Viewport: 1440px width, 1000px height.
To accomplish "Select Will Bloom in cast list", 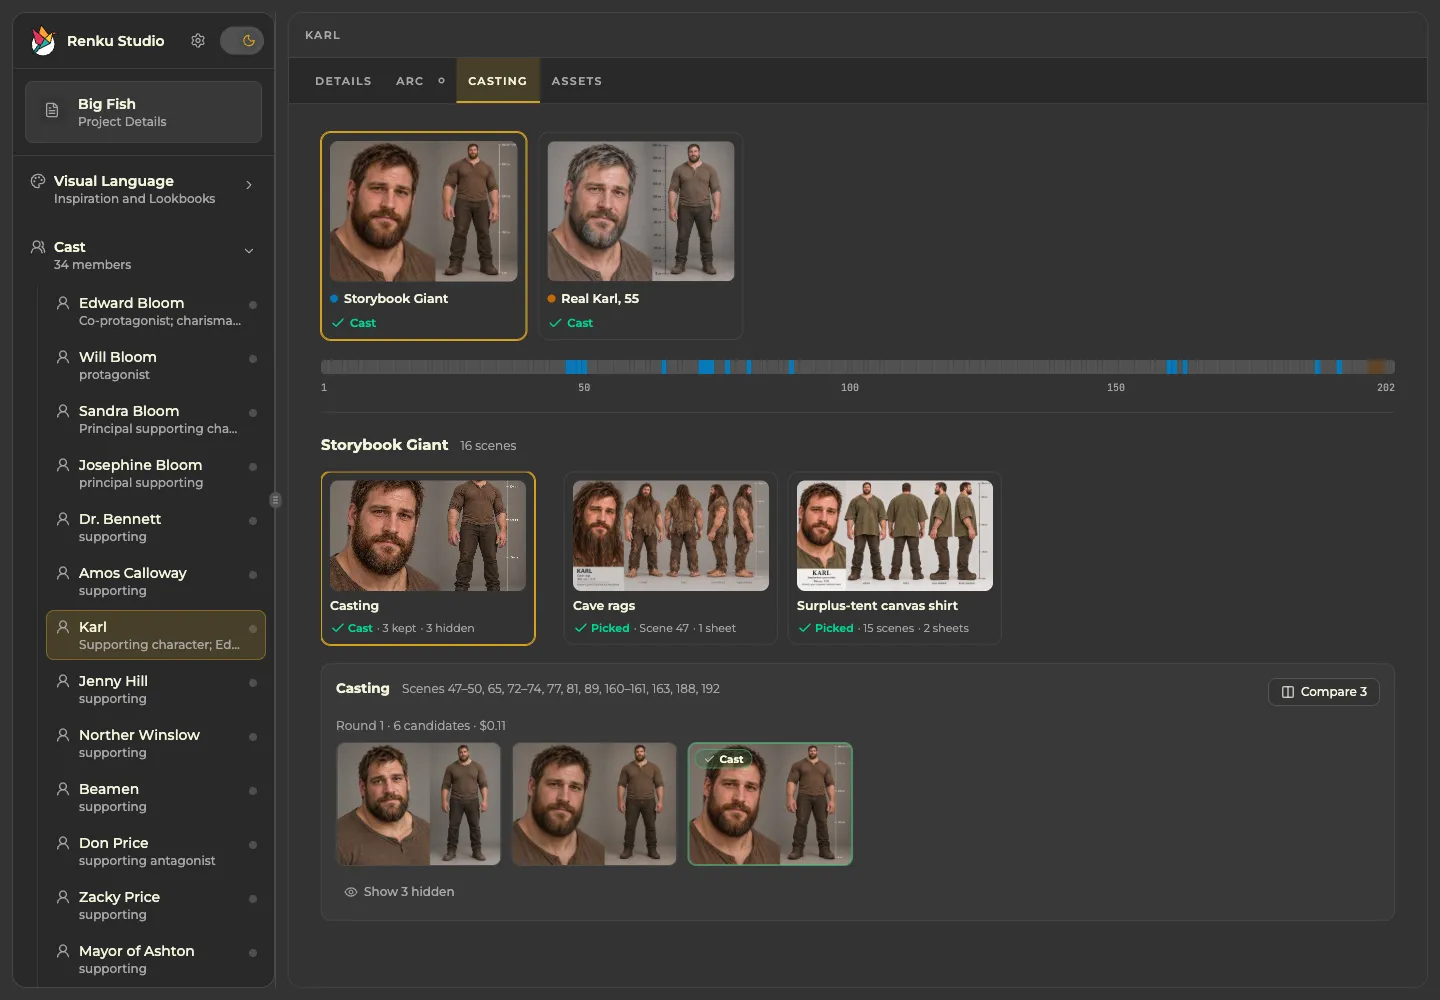I will [156, 365].
